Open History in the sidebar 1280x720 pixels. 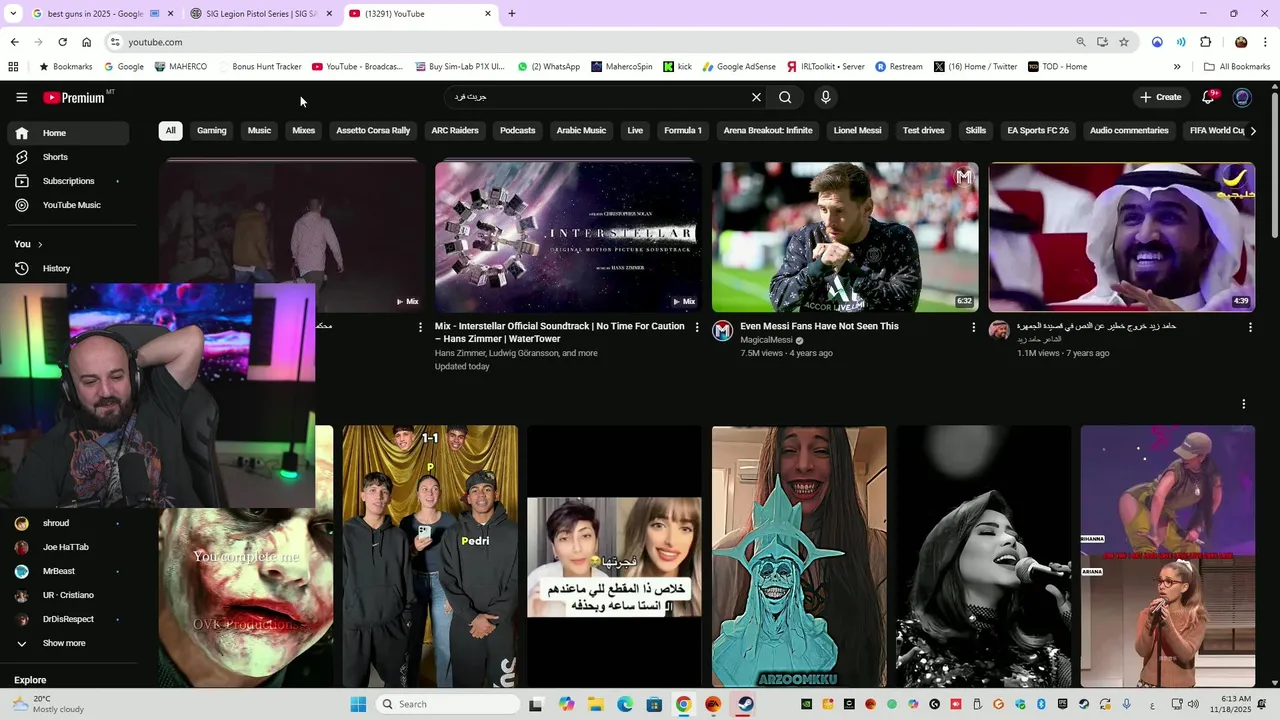point(69,268)
